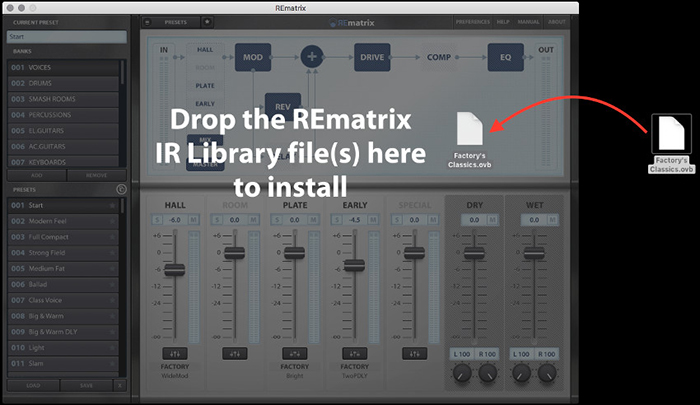The image size is (700, 405).
Task: Select preset 006 Ballad
Action: [63, 284]
